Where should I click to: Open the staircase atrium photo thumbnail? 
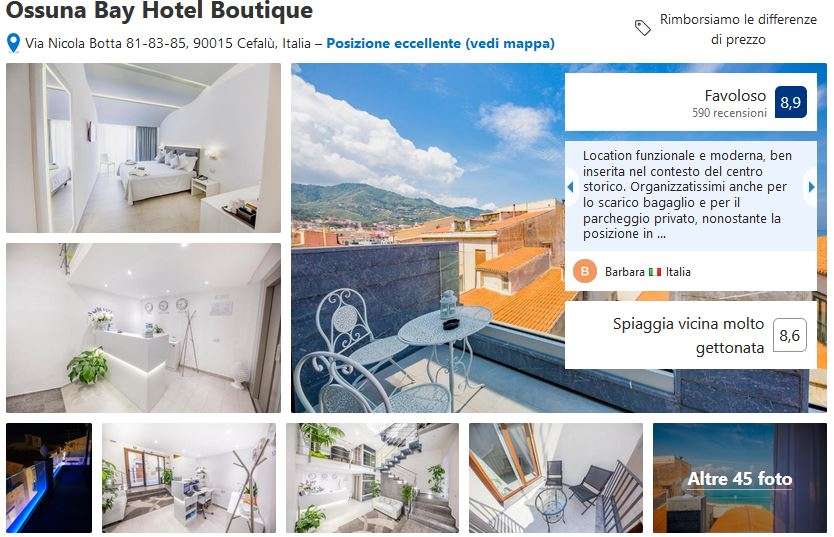[372, 478]
